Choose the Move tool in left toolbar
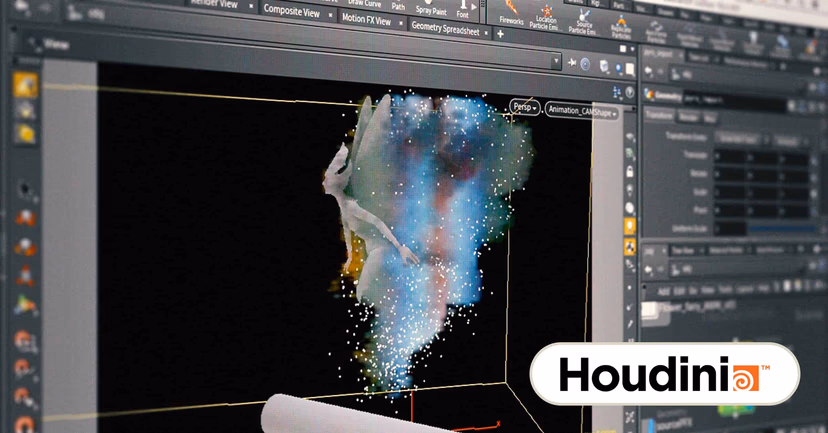828x433 pixels. 25,217
